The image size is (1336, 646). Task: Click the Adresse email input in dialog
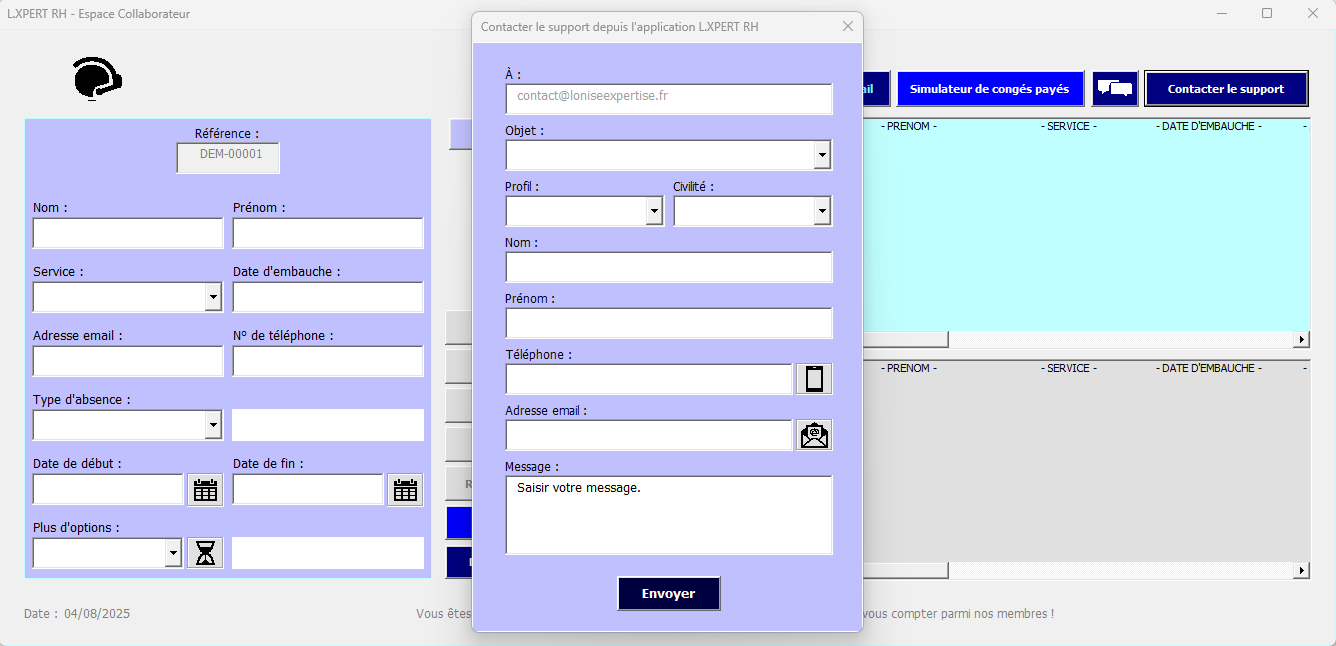point(649,435)
